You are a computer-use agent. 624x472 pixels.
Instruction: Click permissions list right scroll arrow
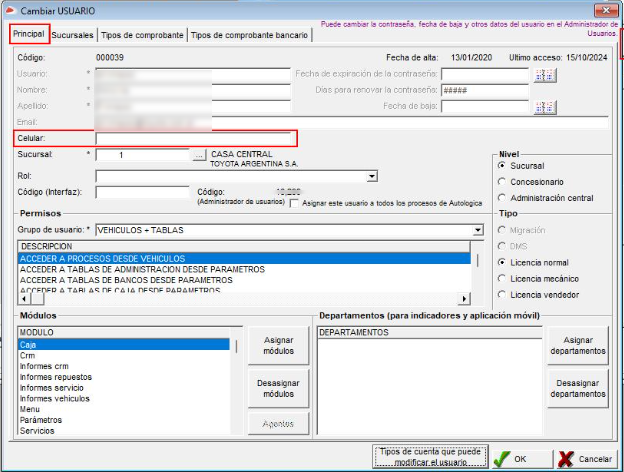pyautogui.click(x=464, y=298)
